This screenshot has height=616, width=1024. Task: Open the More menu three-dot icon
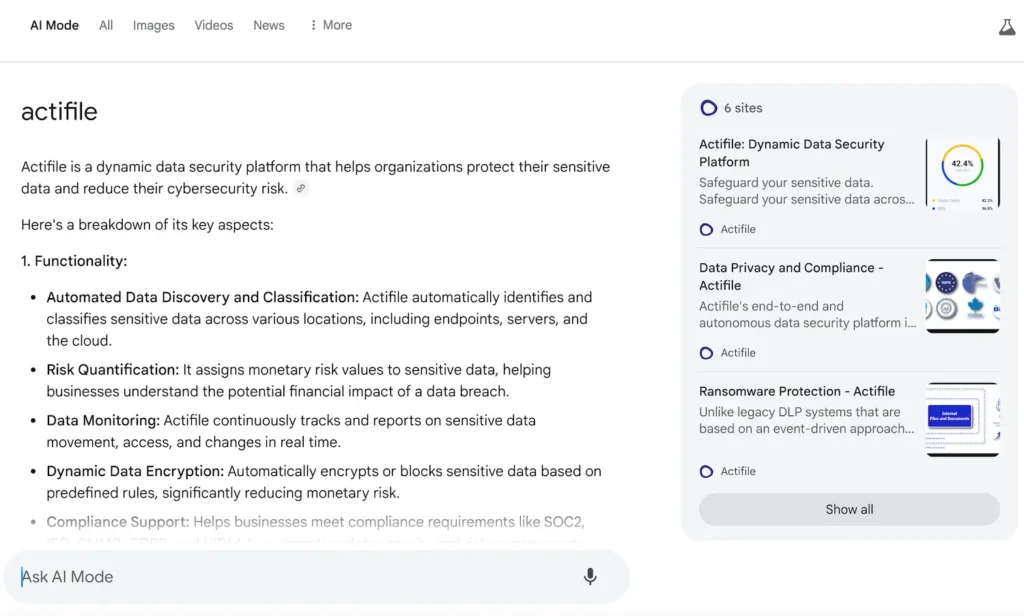pyautogui.click(x=313, y=25)
